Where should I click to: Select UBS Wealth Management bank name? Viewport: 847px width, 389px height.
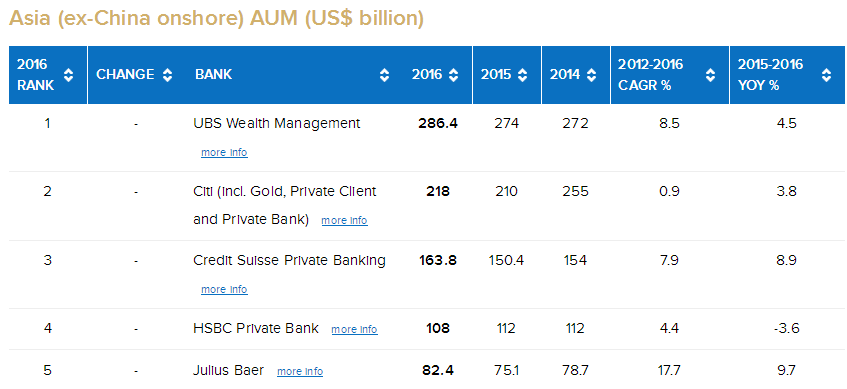277,123
